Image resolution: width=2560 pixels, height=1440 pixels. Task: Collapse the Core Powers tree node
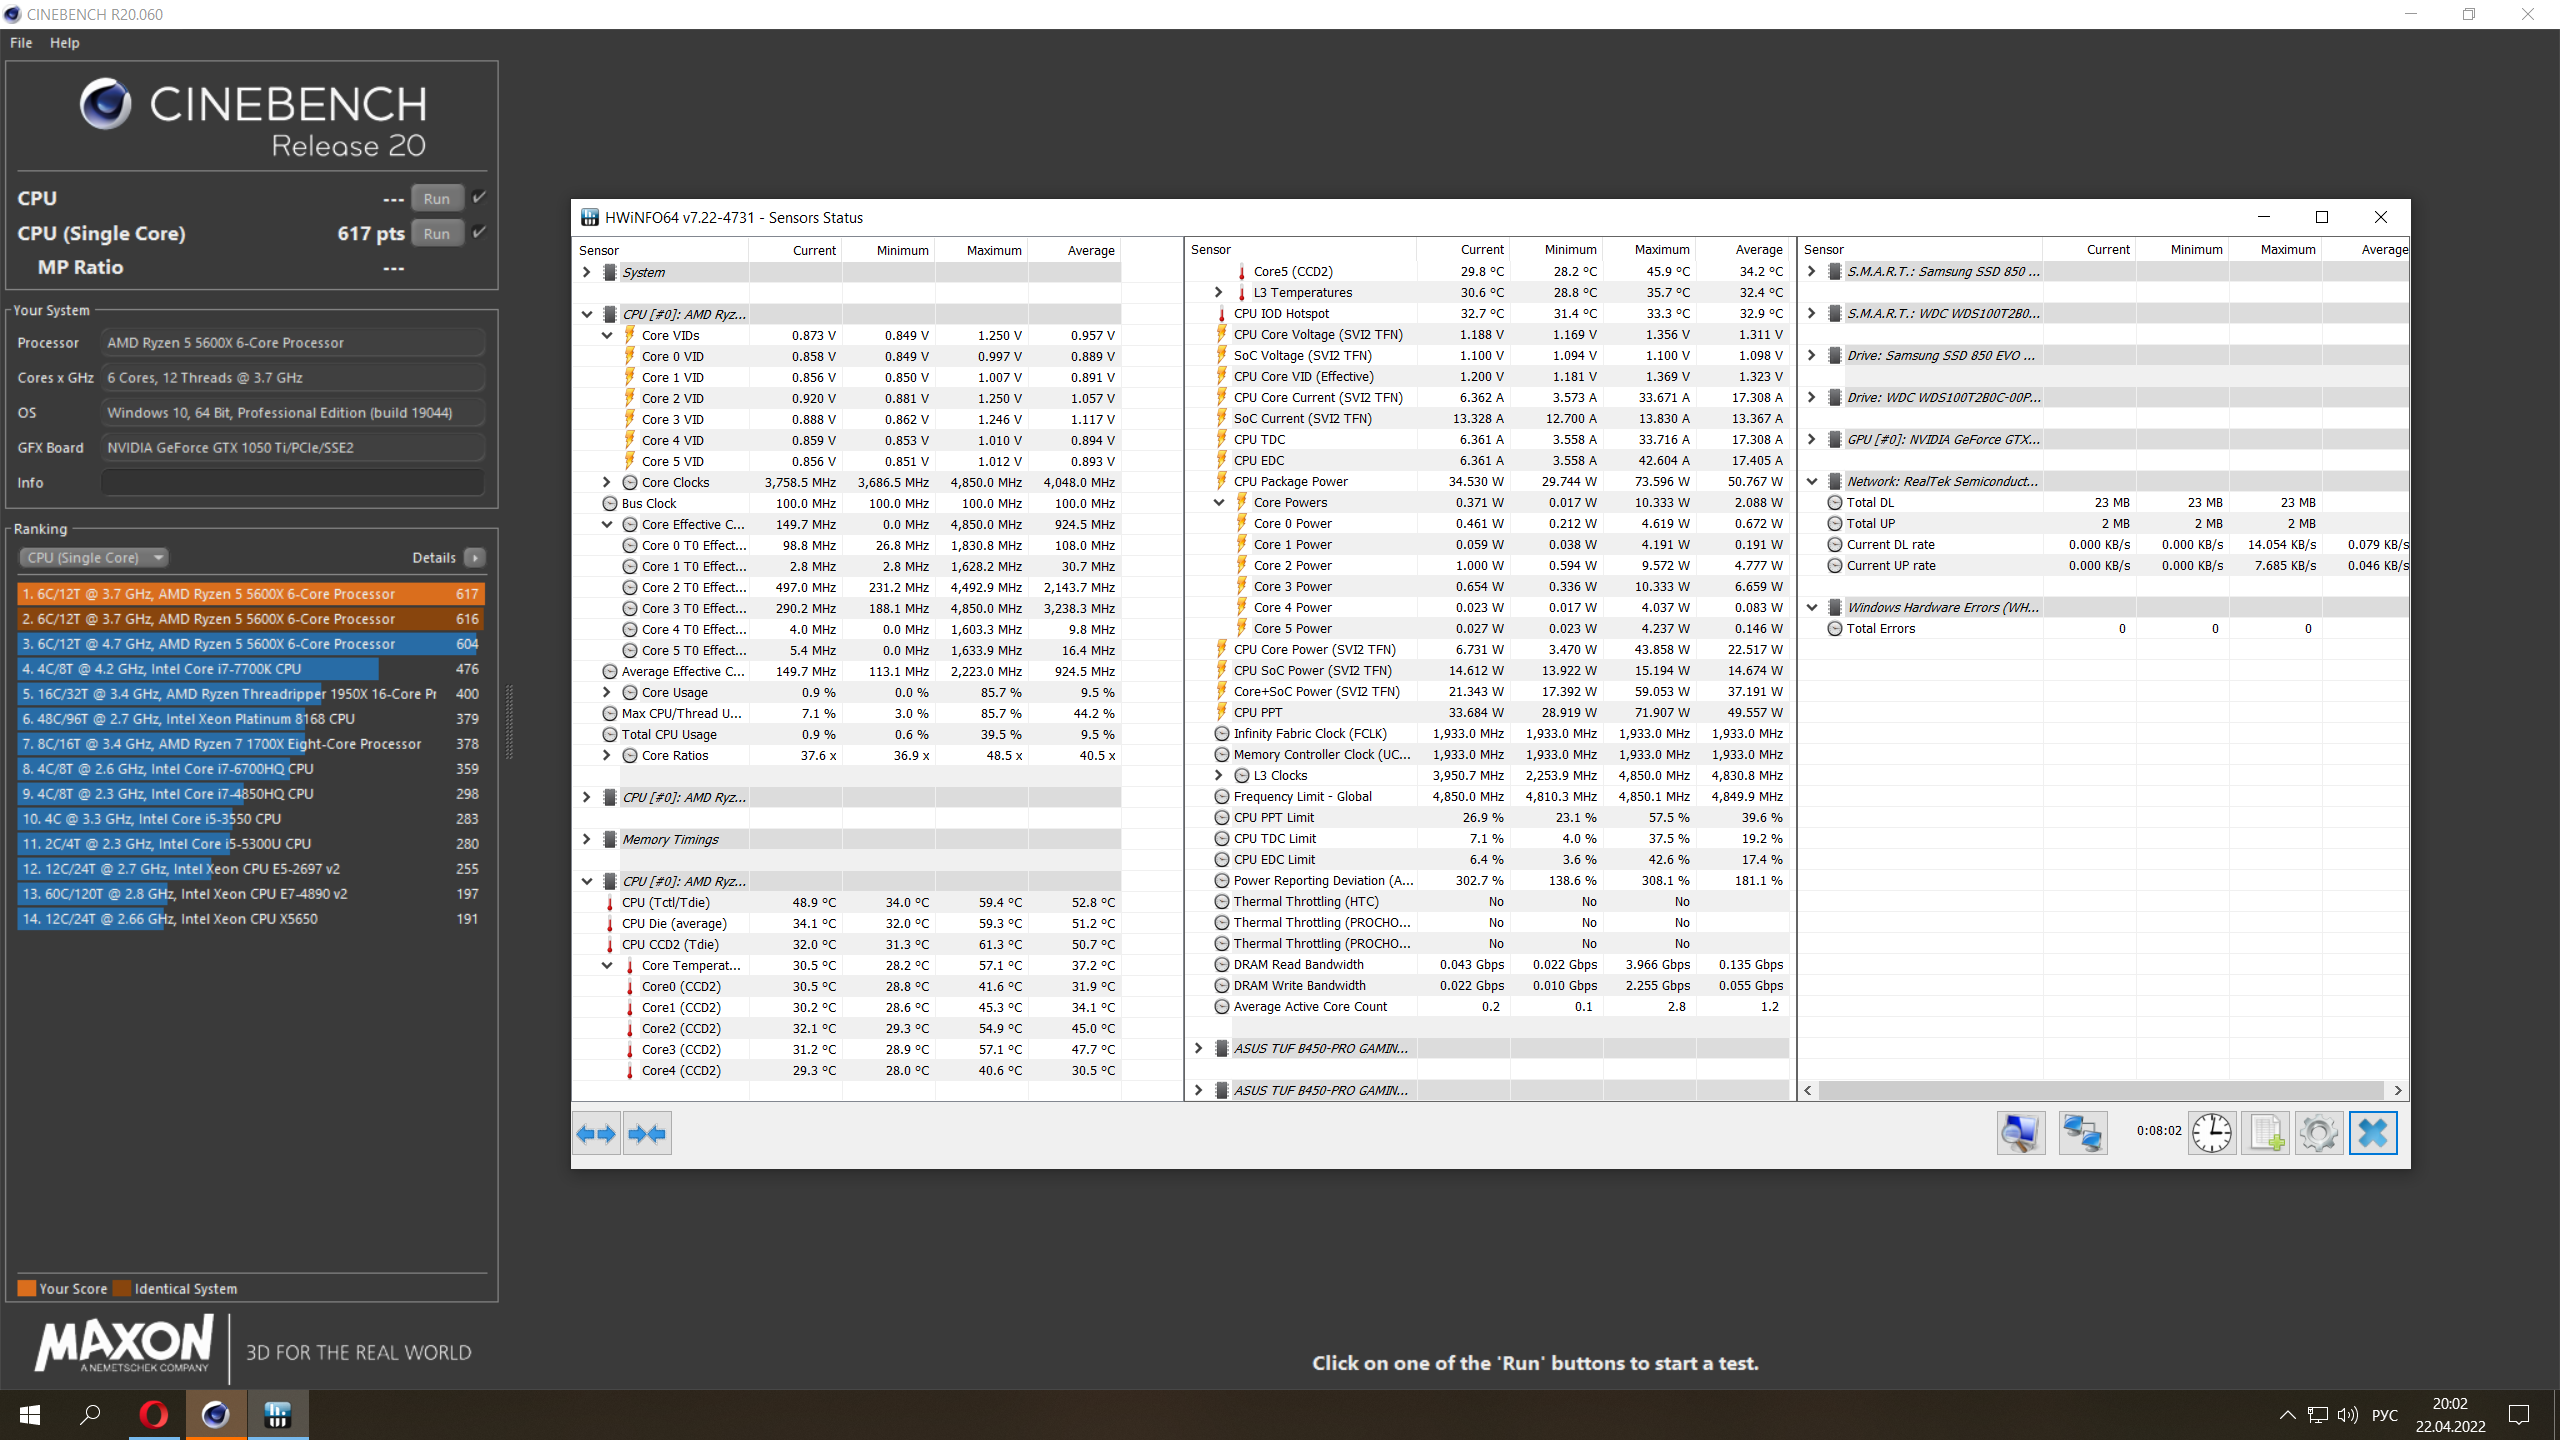[1219, 502]
